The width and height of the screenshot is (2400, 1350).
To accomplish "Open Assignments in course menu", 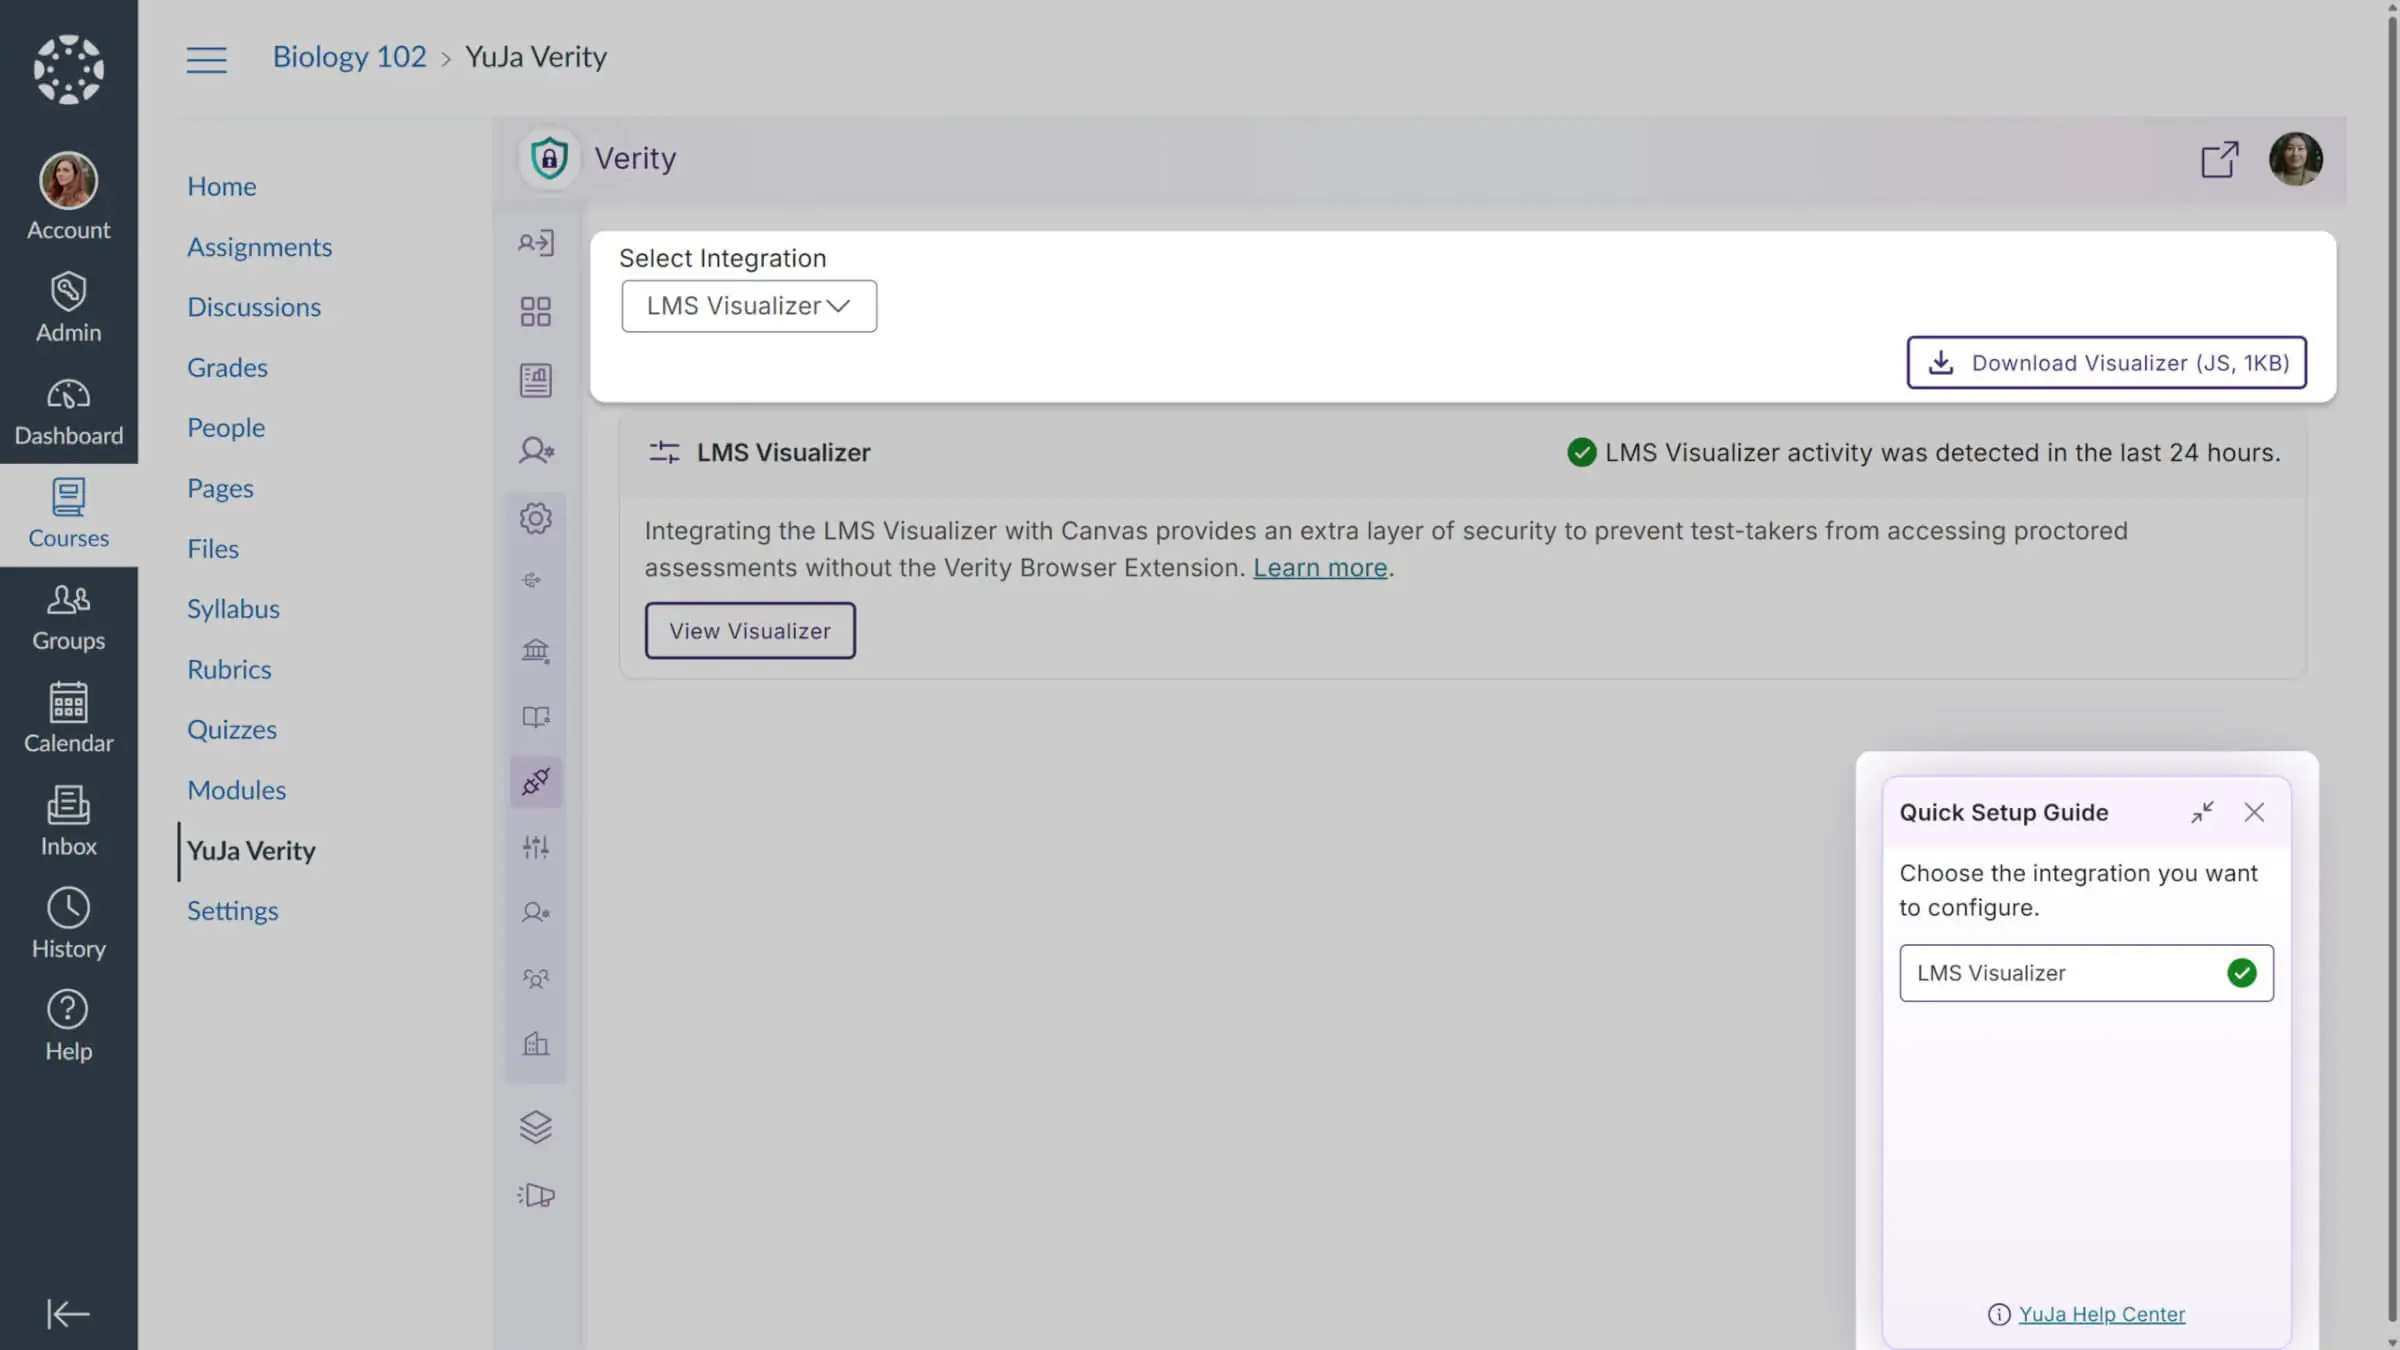I will pyautogui.click(x=259, y=247).
